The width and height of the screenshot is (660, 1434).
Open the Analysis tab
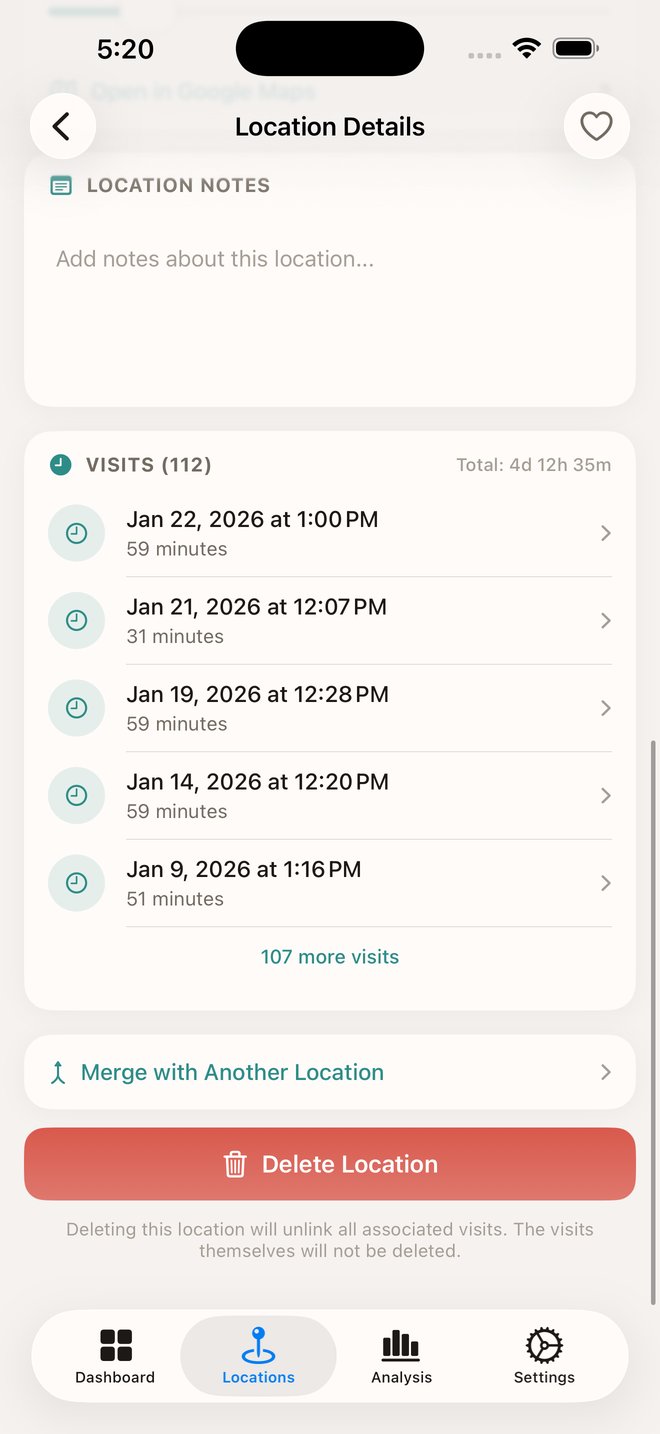pyautogui.click(x=401, y=1355)
